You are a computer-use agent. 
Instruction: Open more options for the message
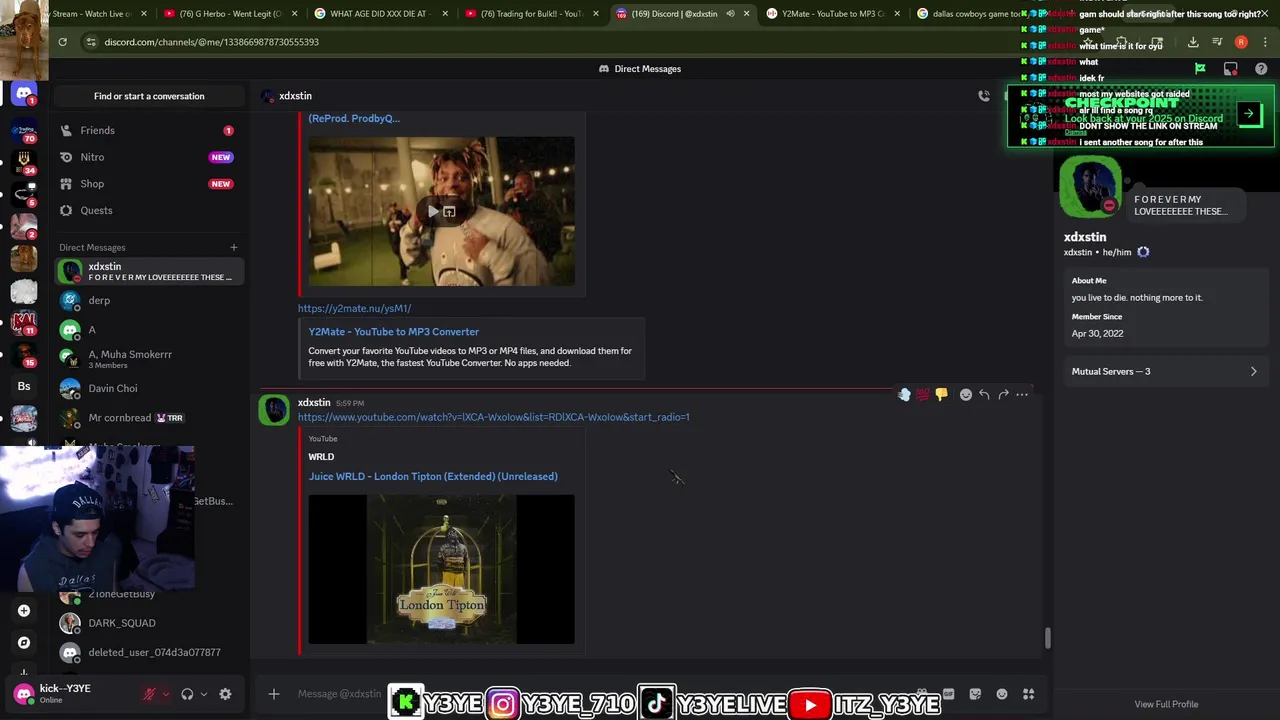coord(1022,395)
